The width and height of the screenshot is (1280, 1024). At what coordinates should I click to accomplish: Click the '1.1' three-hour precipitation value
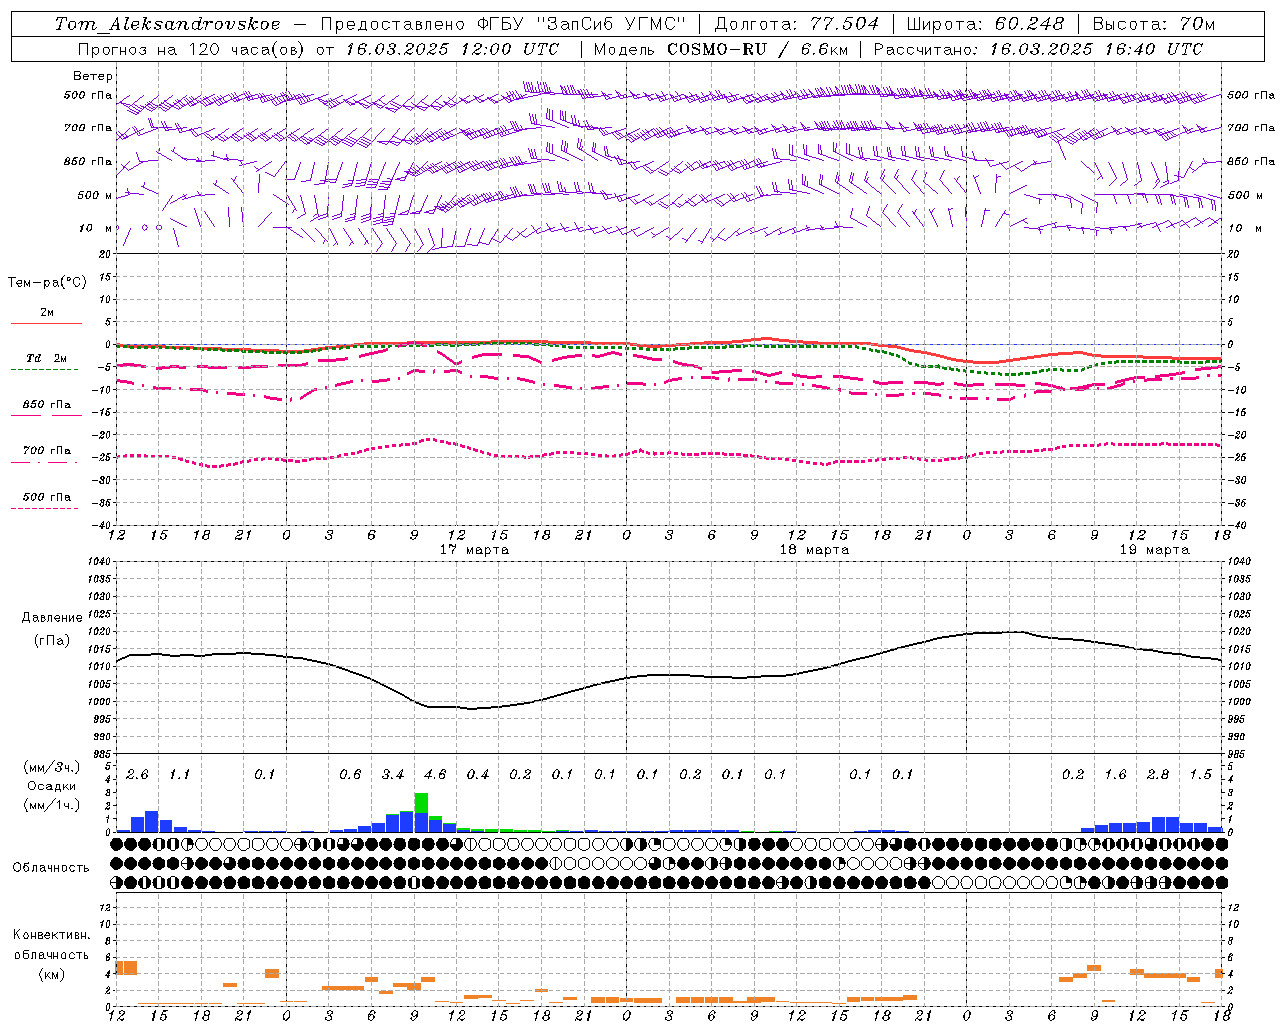(x=179, y=775)
